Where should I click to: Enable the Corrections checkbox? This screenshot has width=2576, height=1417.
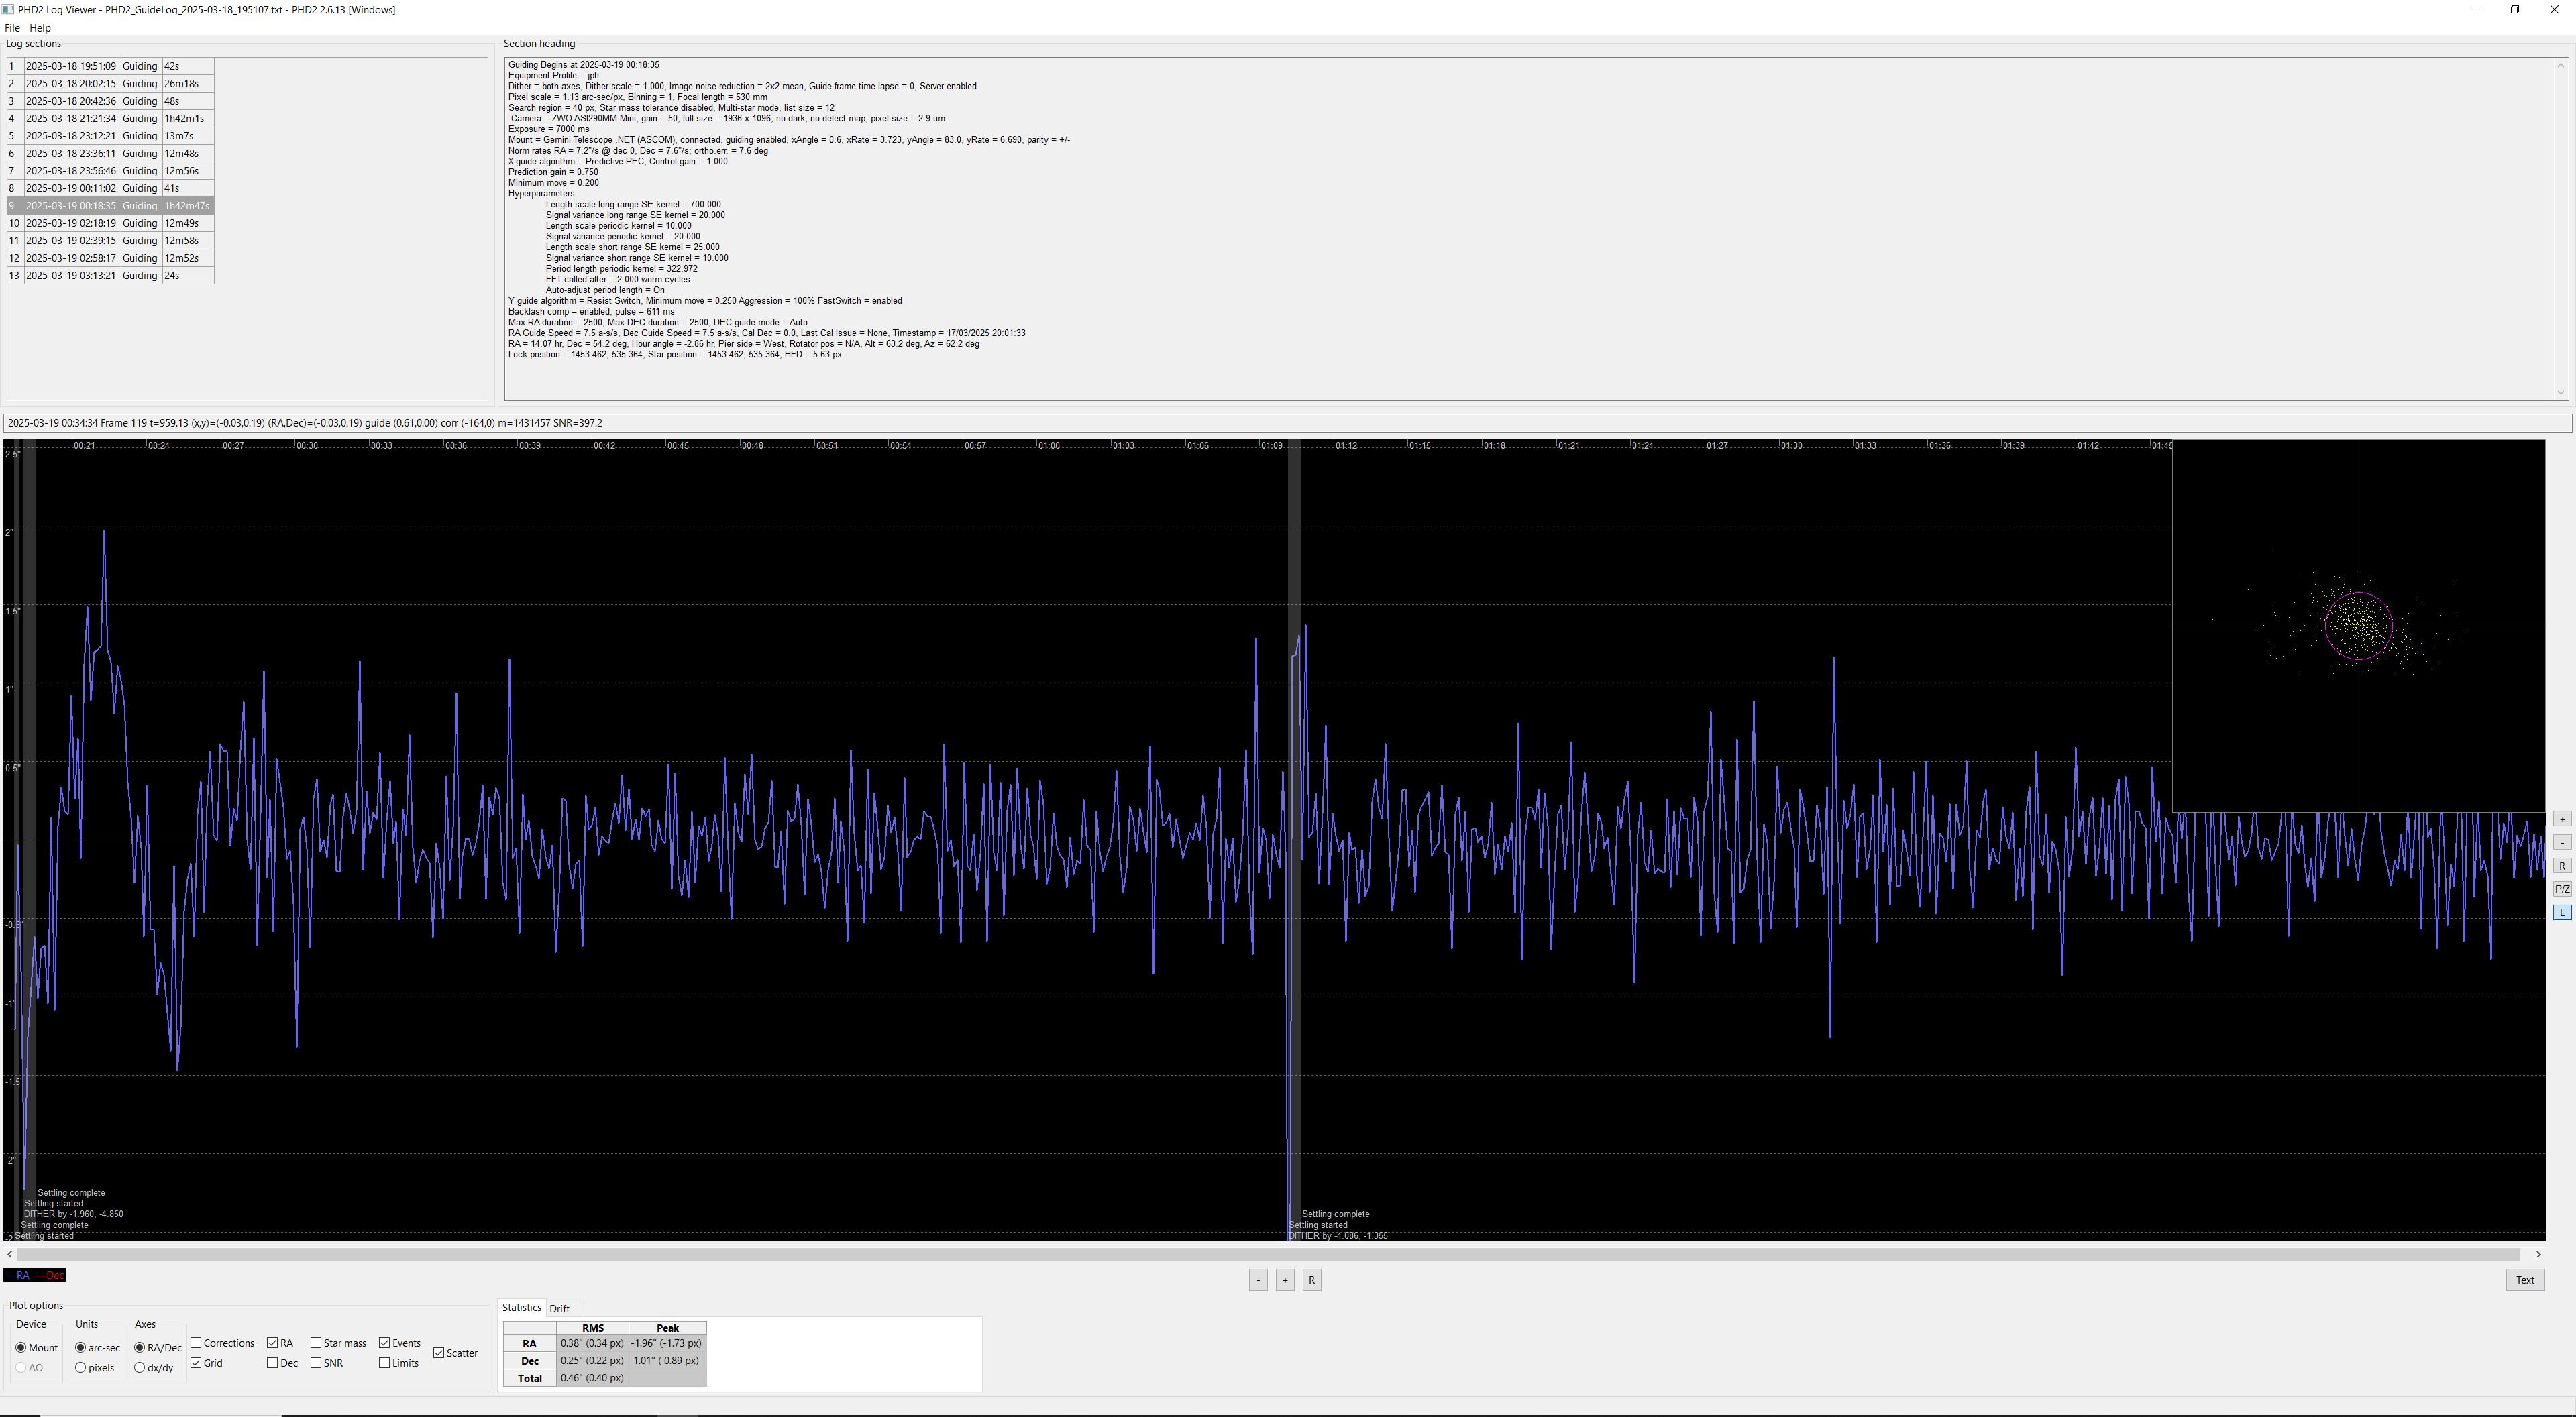click(x=196, y=1343)
